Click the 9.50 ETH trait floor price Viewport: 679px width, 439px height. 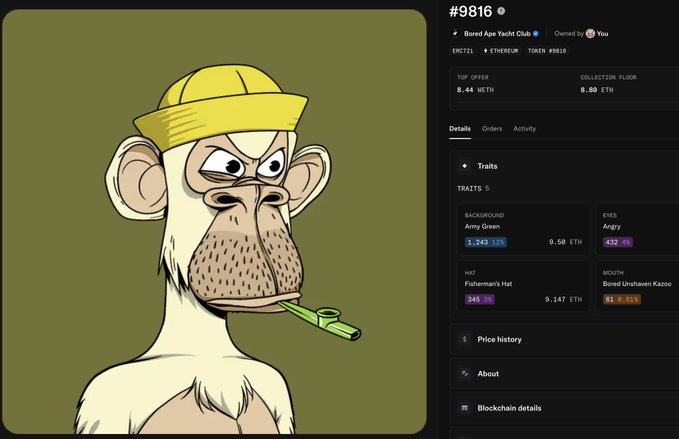coord(565,242)
